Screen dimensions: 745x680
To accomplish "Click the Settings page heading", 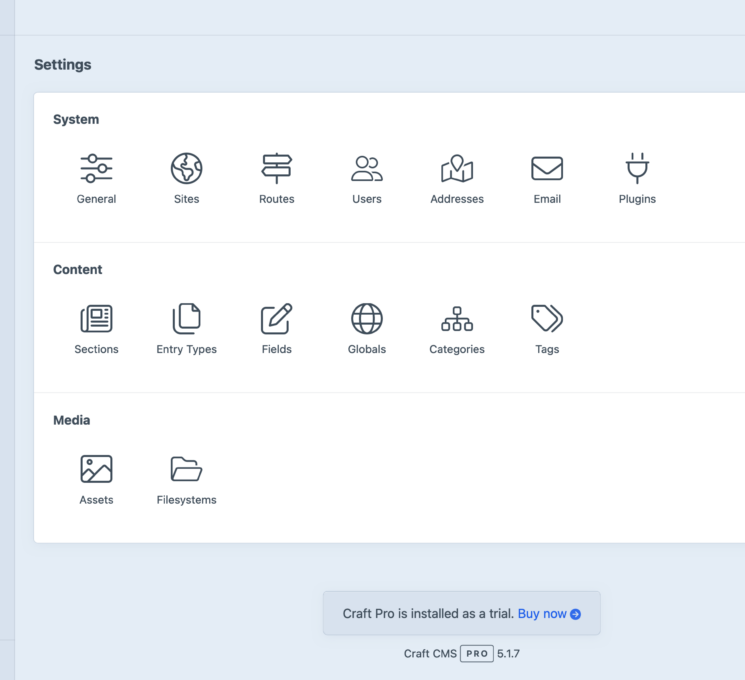I will pos(63,65).
